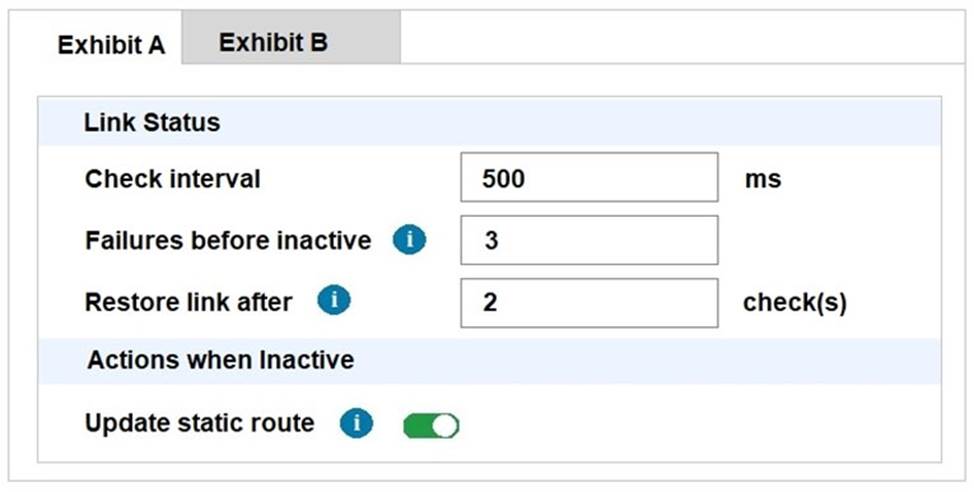Click the check(s) unit text
This screenshot has width=974, height=492.
click(x=794, y=303)
